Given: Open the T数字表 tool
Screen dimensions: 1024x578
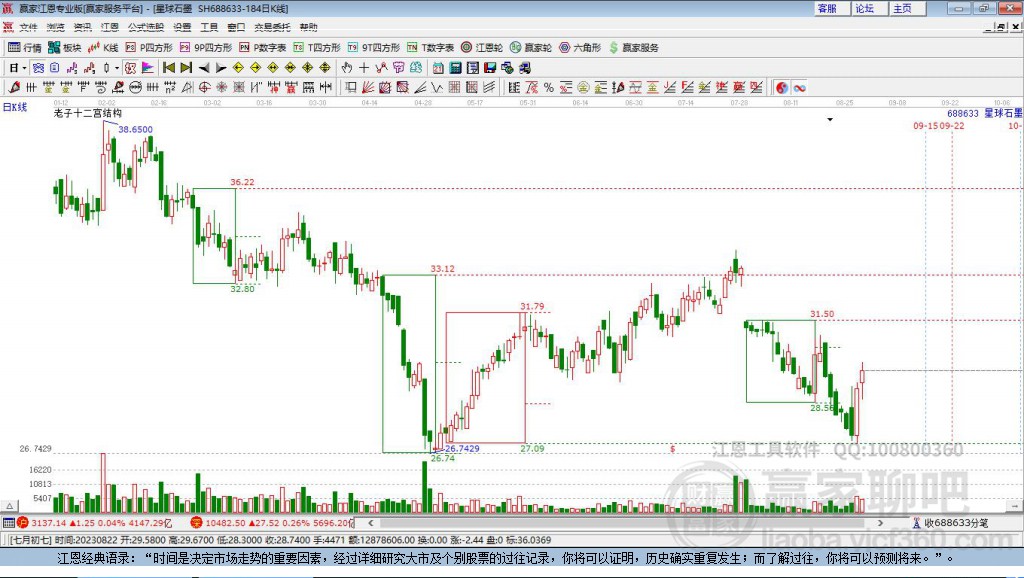Looking at the screenshot, I should [x=430, y=48].
